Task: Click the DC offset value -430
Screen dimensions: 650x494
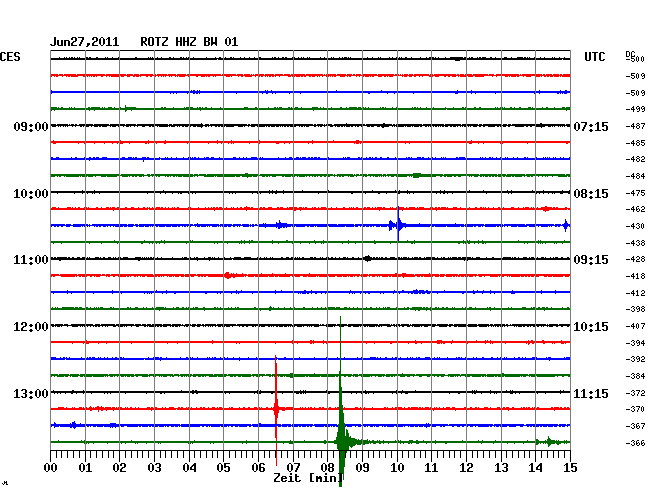Action: pos(635,226)
